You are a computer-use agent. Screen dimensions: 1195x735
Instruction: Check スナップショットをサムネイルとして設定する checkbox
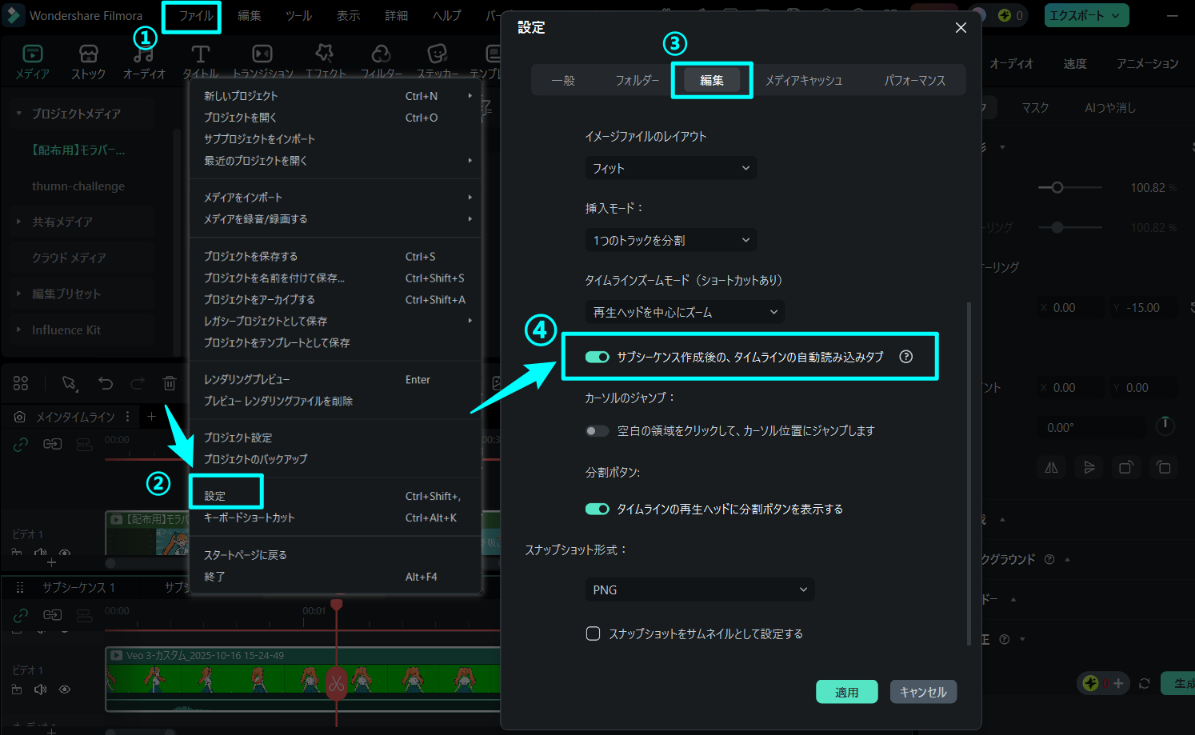593,633
